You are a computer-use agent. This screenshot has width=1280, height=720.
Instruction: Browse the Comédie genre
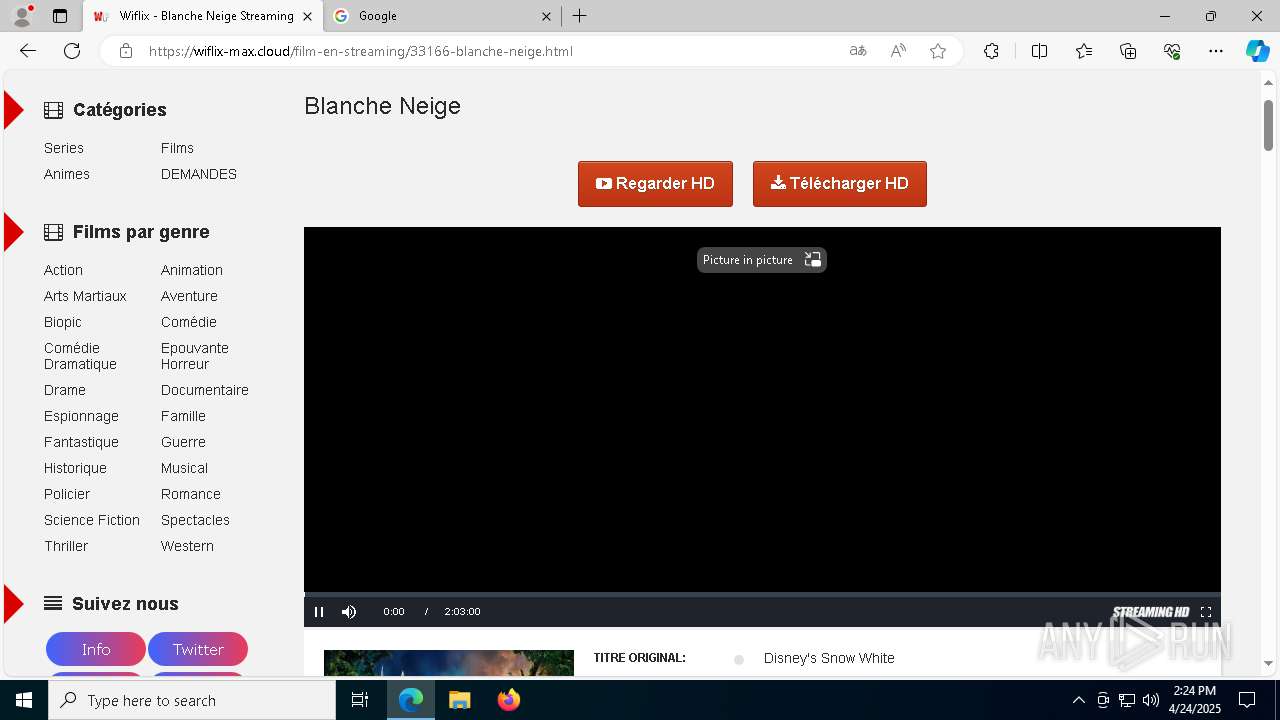click(189, 322)
